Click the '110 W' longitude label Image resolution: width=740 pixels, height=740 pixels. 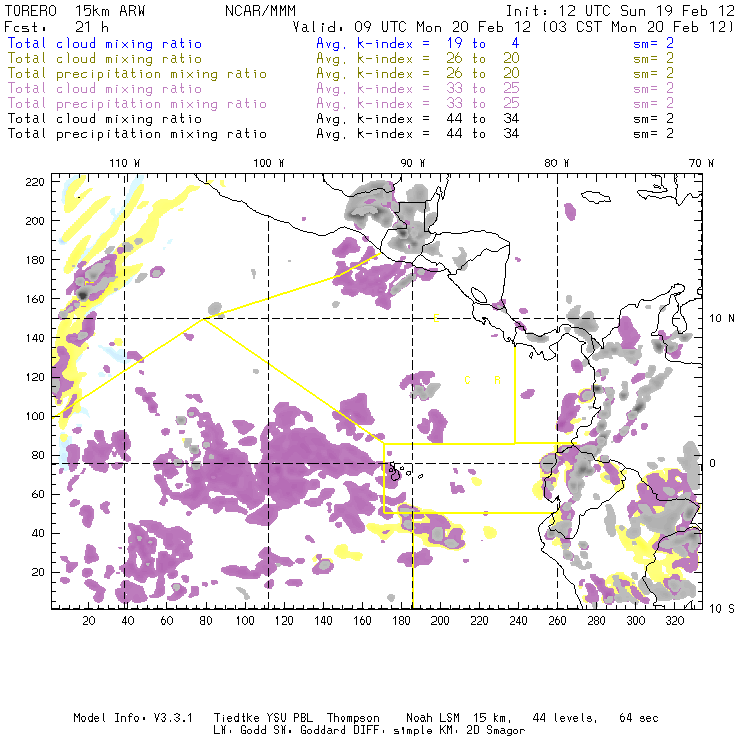(x=125, y=163)
